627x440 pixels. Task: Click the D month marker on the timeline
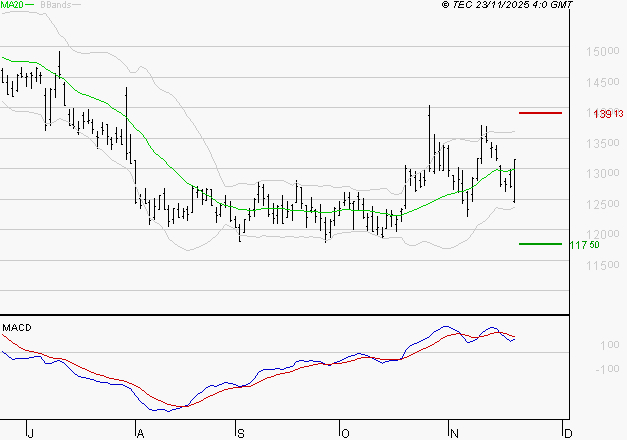pyautogui.click(x=568, y=433)
